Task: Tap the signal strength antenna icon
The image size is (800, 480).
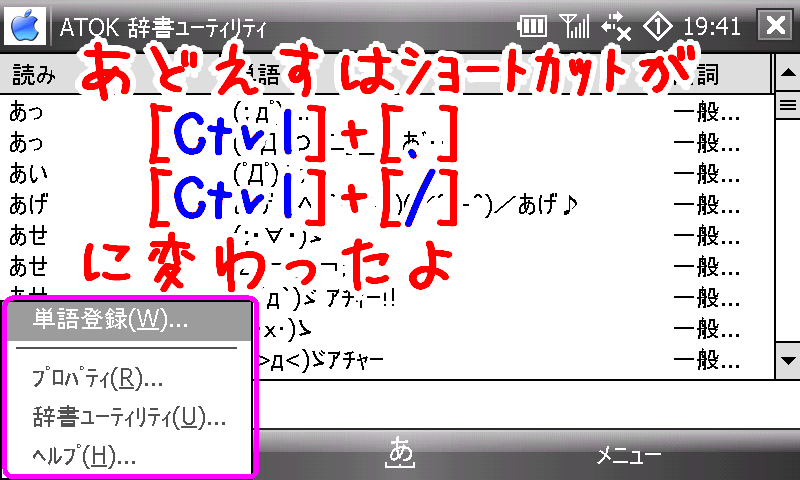Action: (x=574, y=26)
